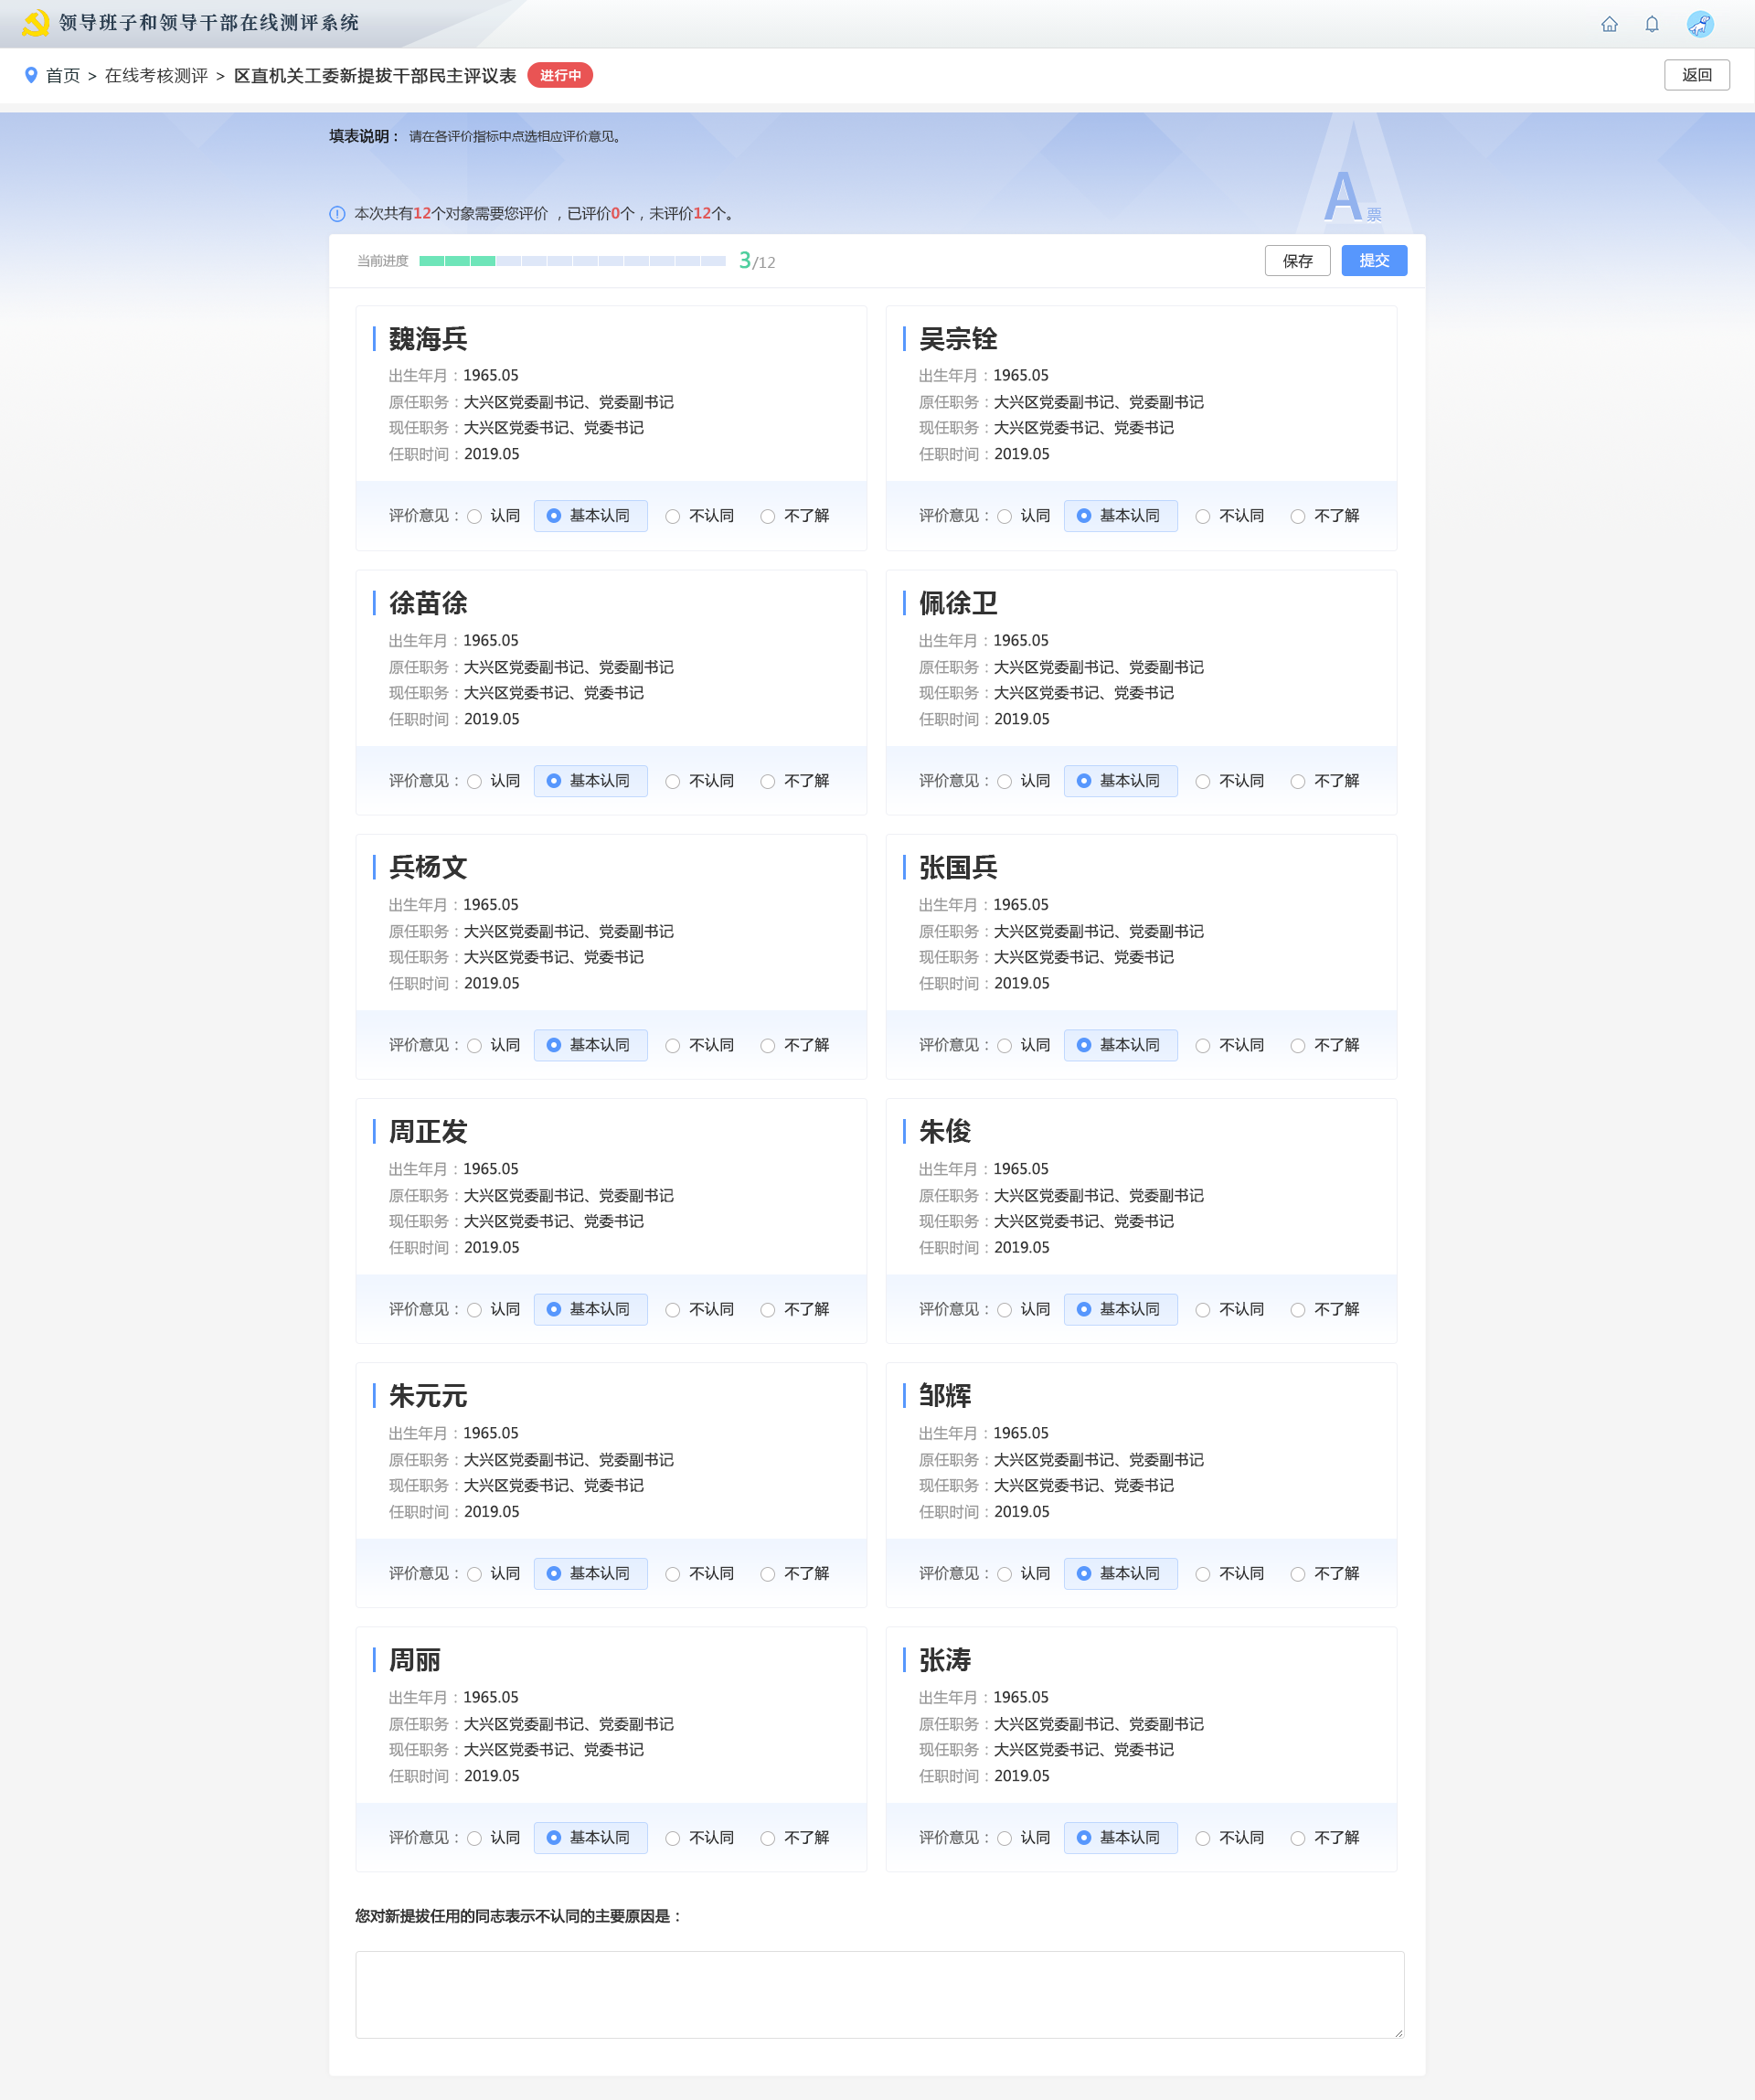Click the name 吴宗铨 heading
The width and height of the screenshot is (1755, 2100).
958,339
